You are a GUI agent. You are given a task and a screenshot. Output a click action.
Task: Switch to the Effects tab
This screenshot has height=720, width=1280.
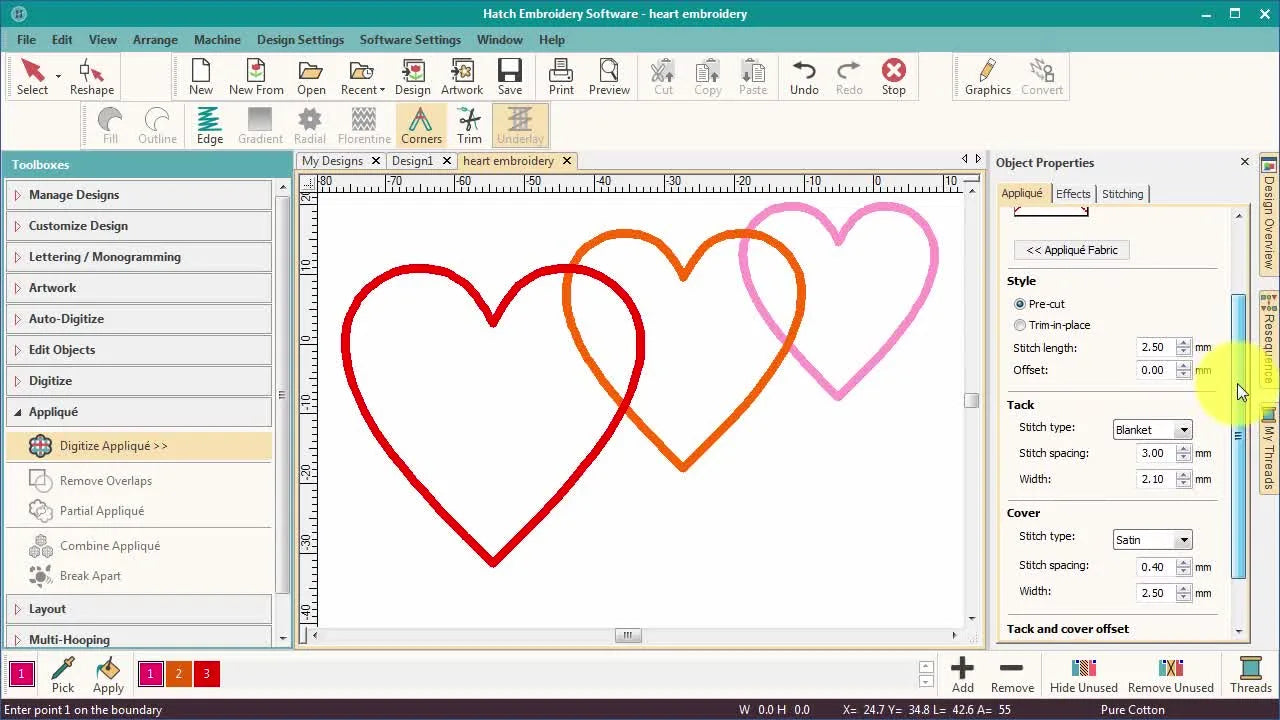click(1073, 194)
